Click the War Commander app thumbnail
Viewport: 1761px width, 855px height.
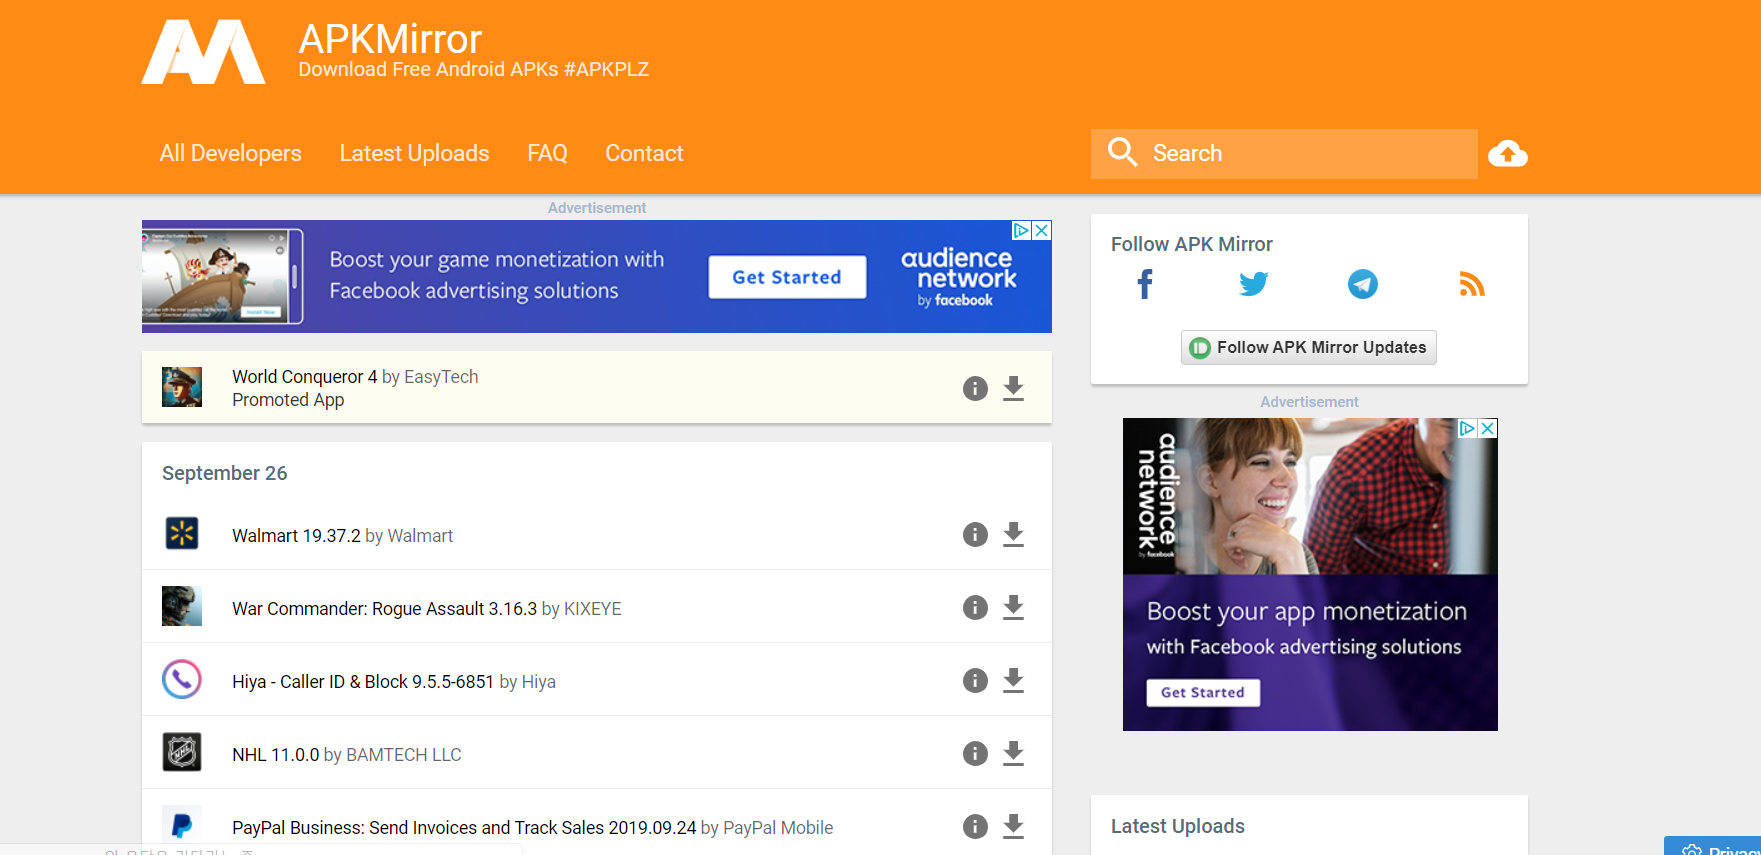click(182, 606)
